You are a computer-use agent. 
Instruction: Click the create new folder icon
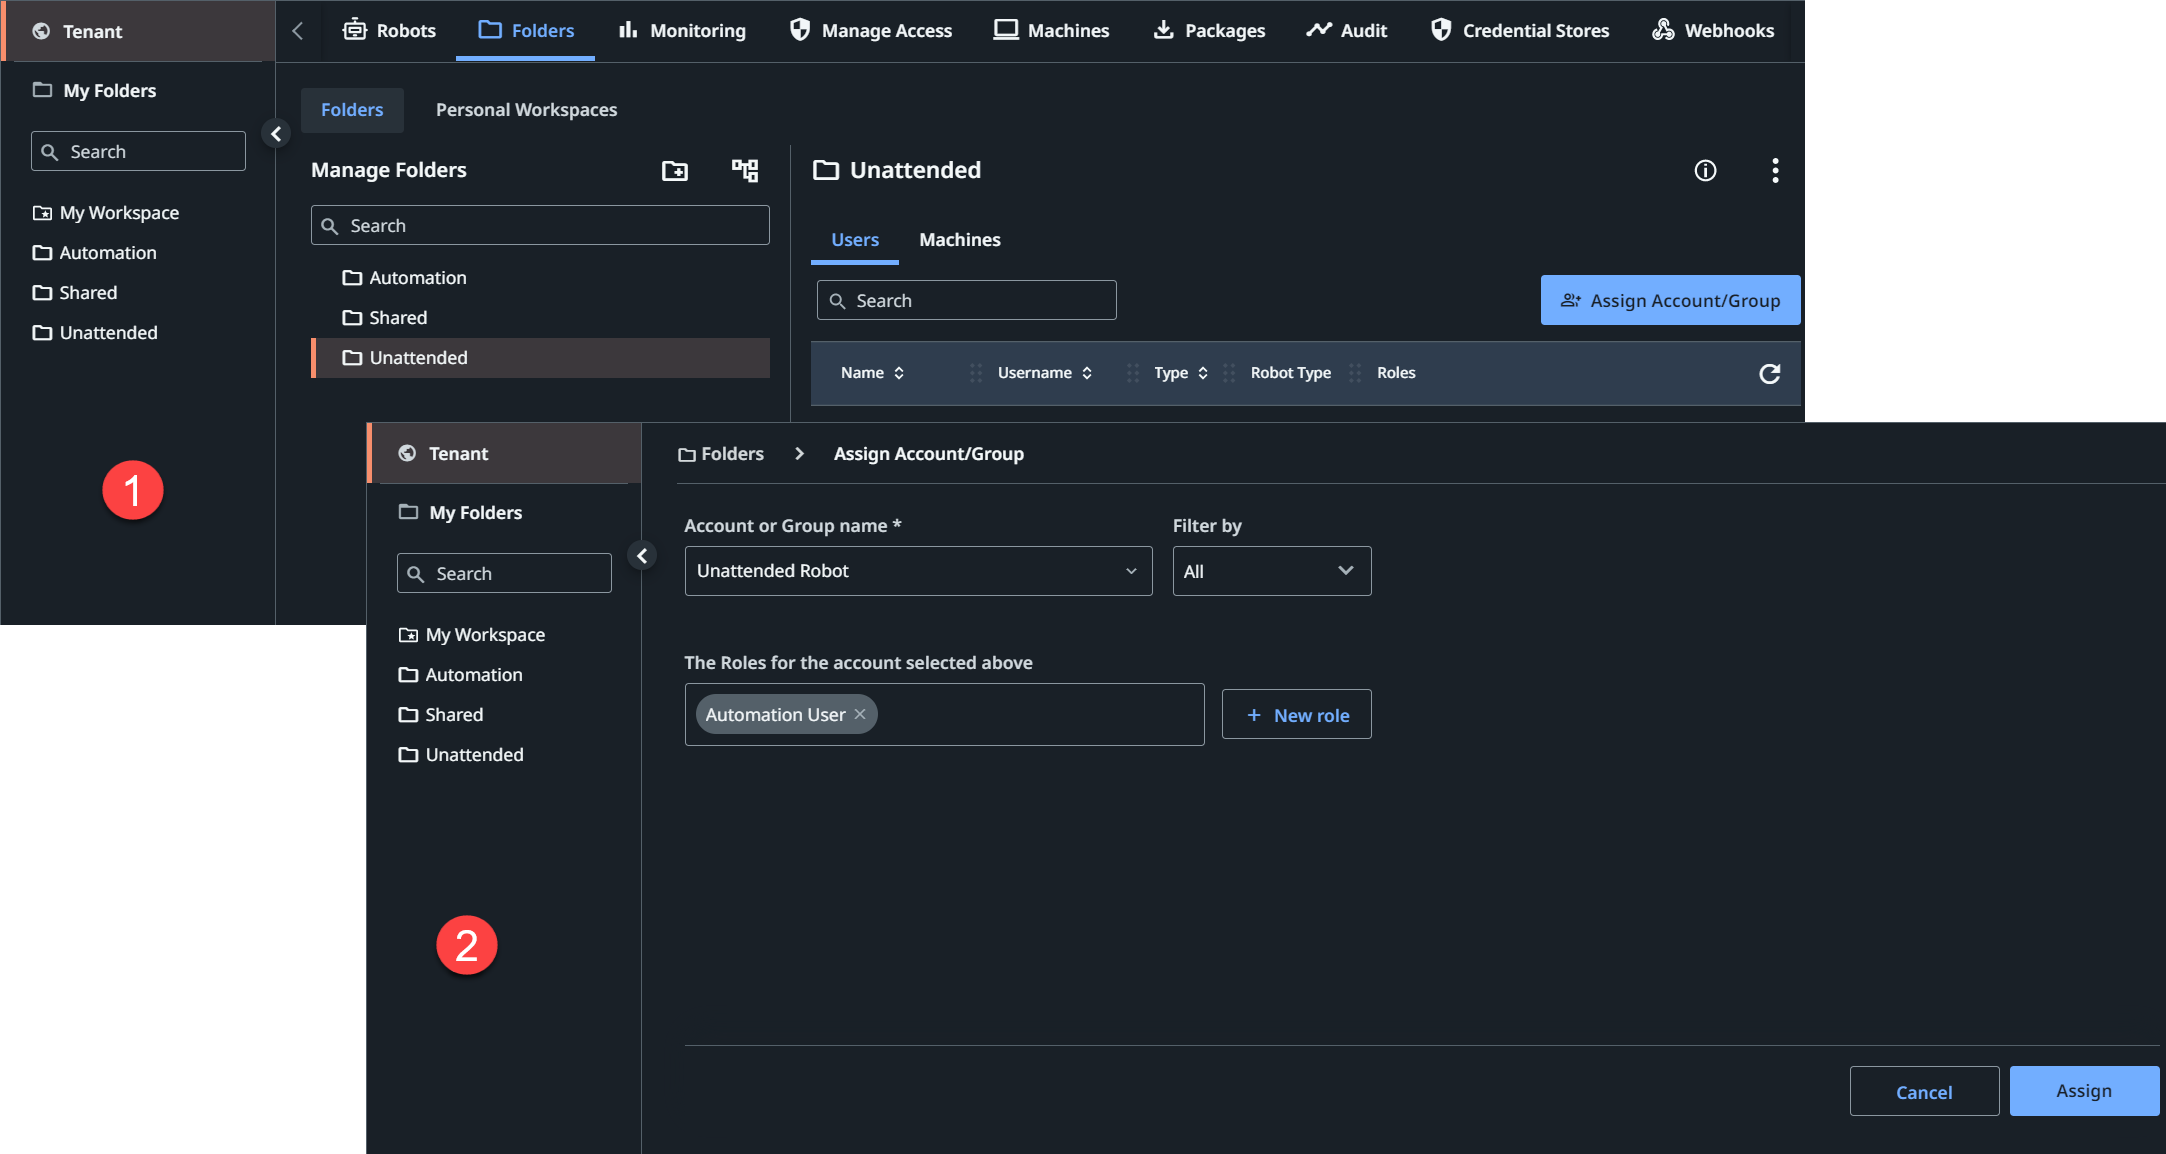click(x=675, y=171)
